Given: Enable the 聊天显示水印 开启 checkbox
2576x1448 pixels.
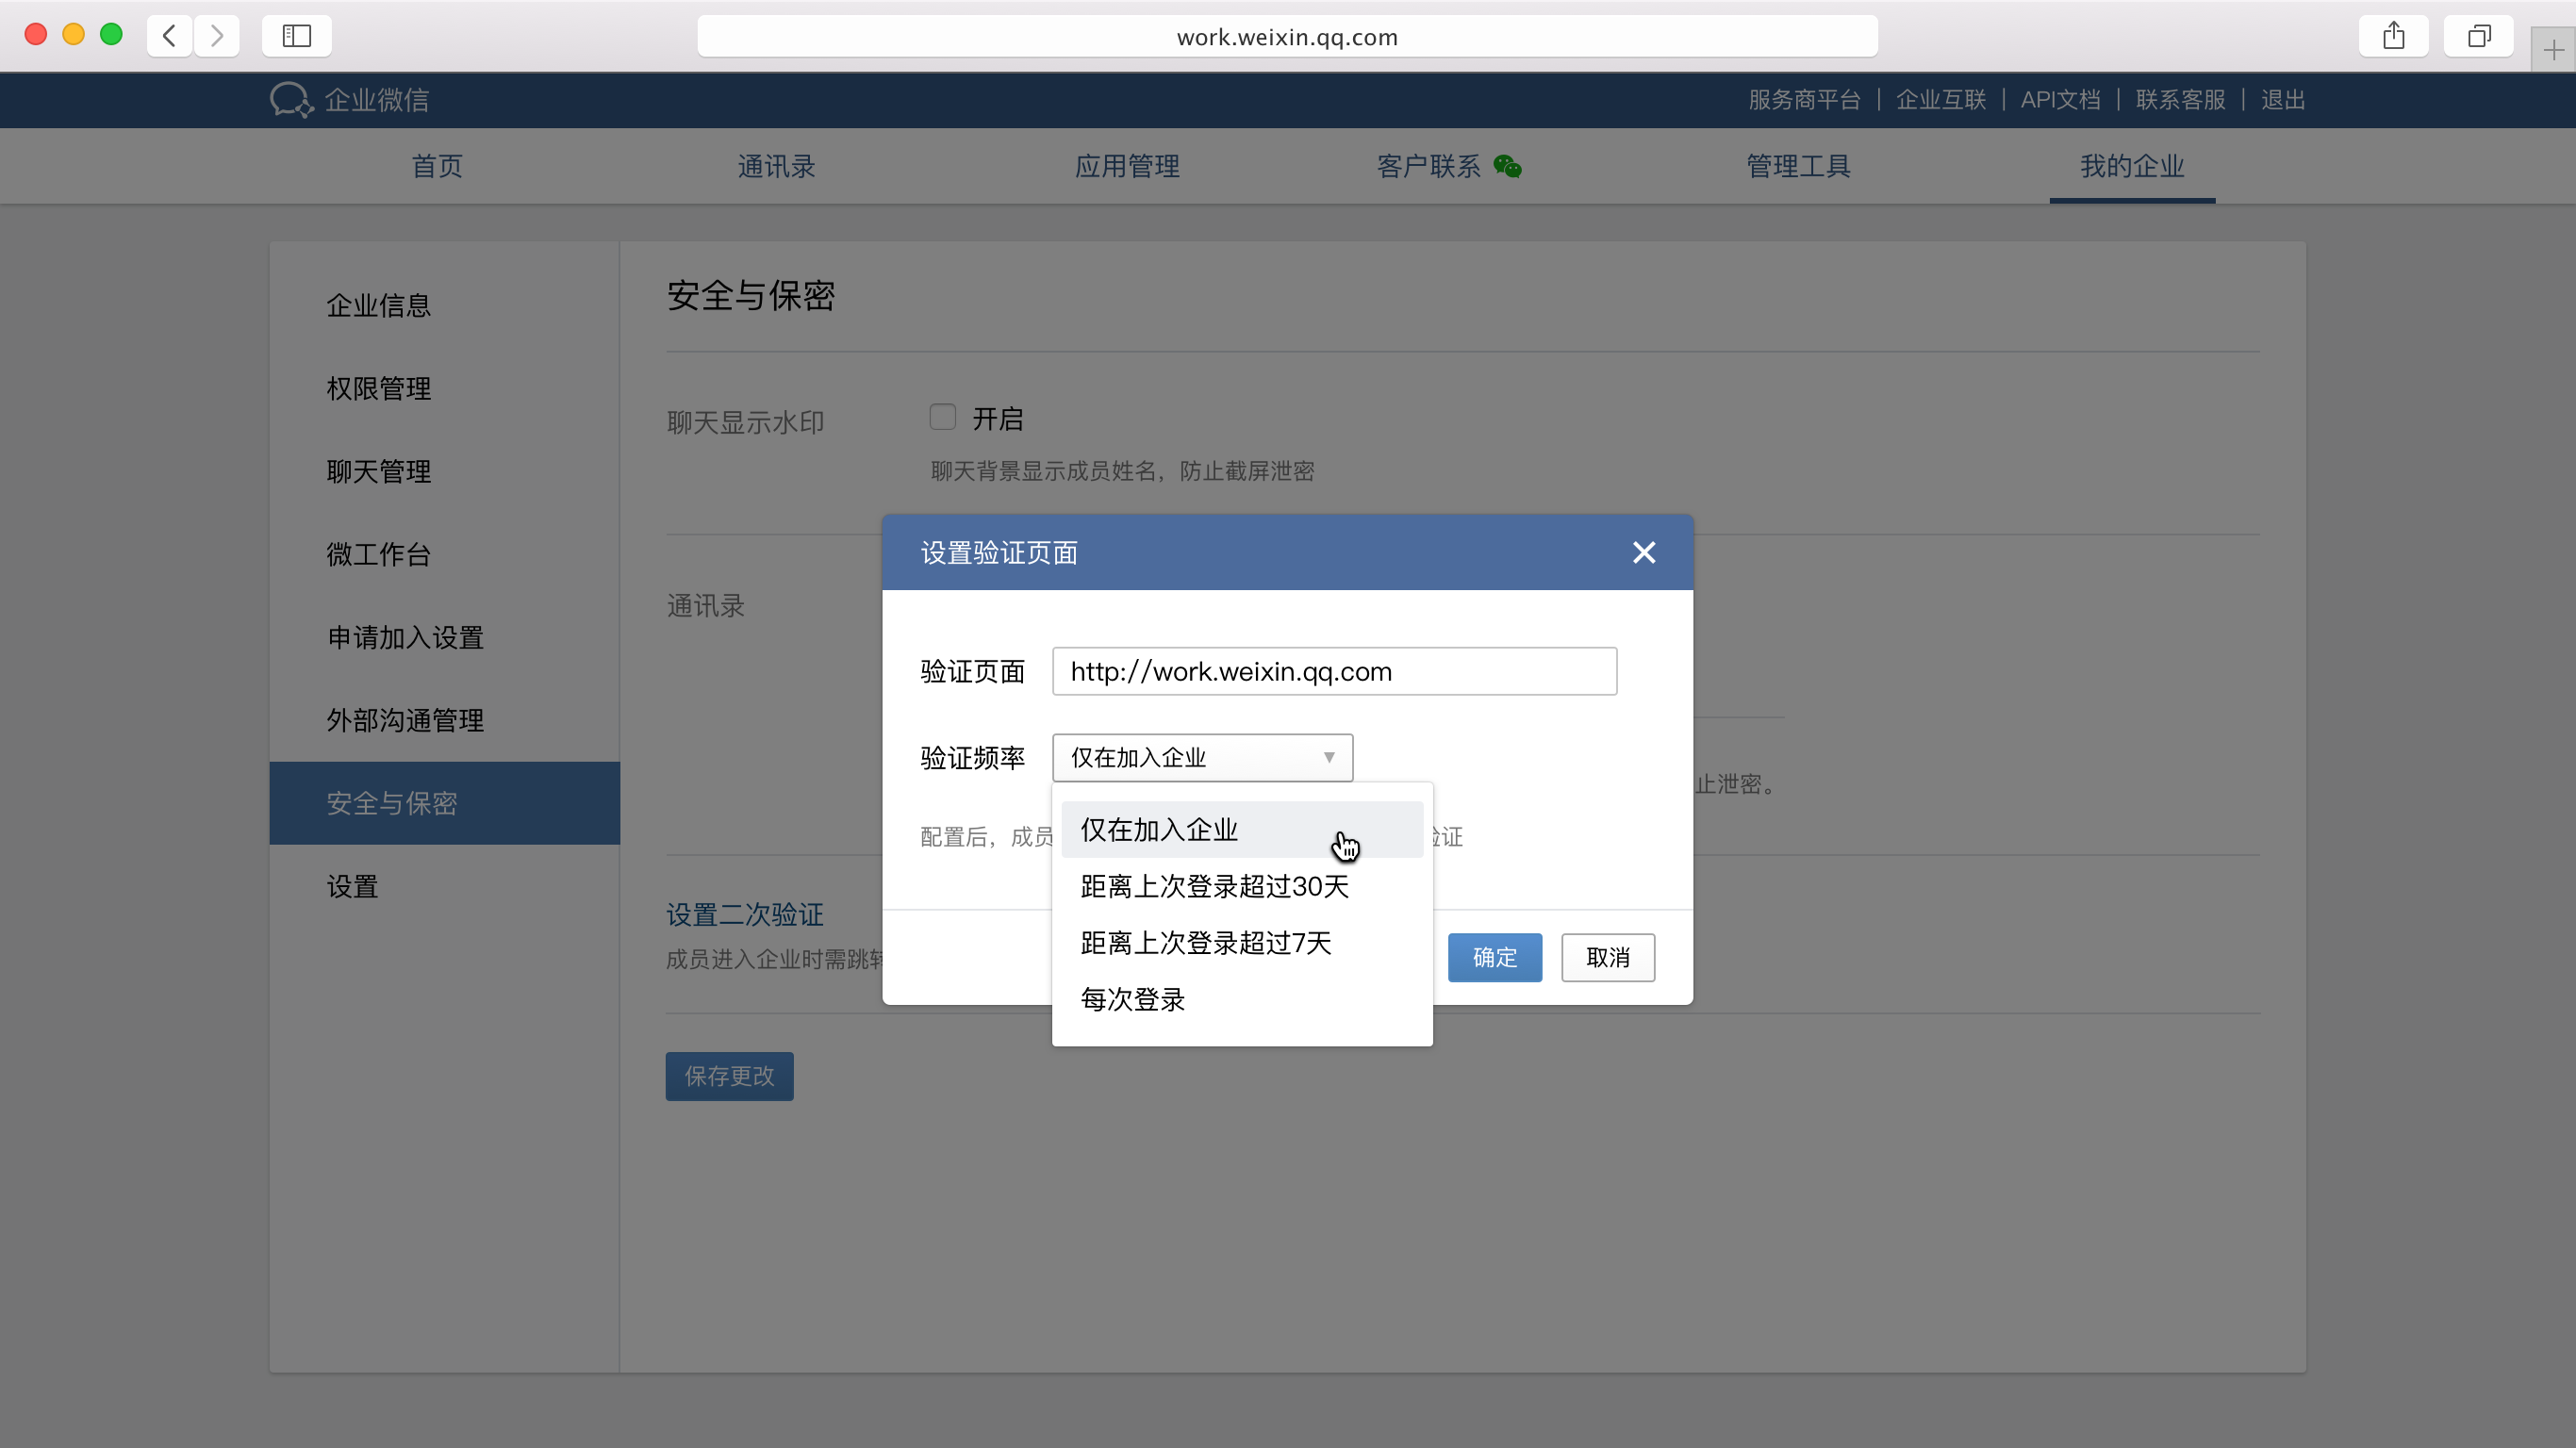Looking at the screenshot, I should click(x=942, y=417).
